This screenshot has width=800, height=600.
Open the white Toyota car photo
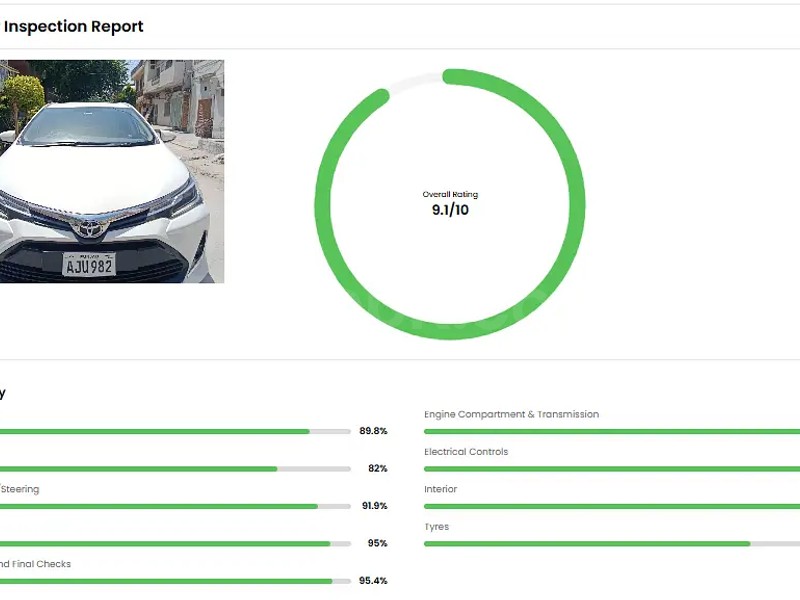pyautogui.click(x=112, y=171)
